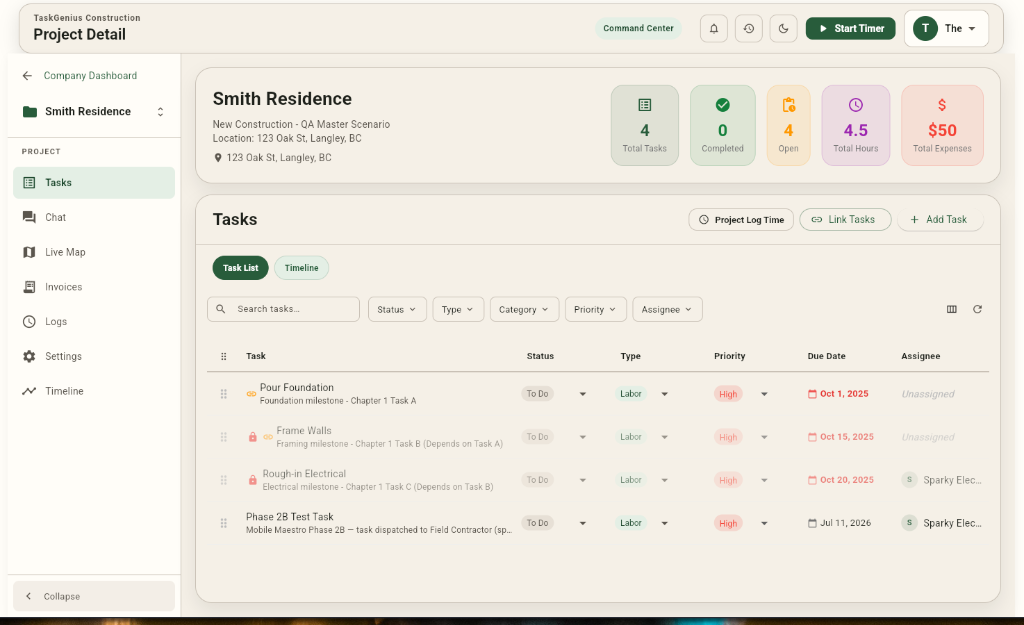Screen dimensions: 1024x625
Task: Click the link icon beside Frame Walls
Action: [268, 437]
